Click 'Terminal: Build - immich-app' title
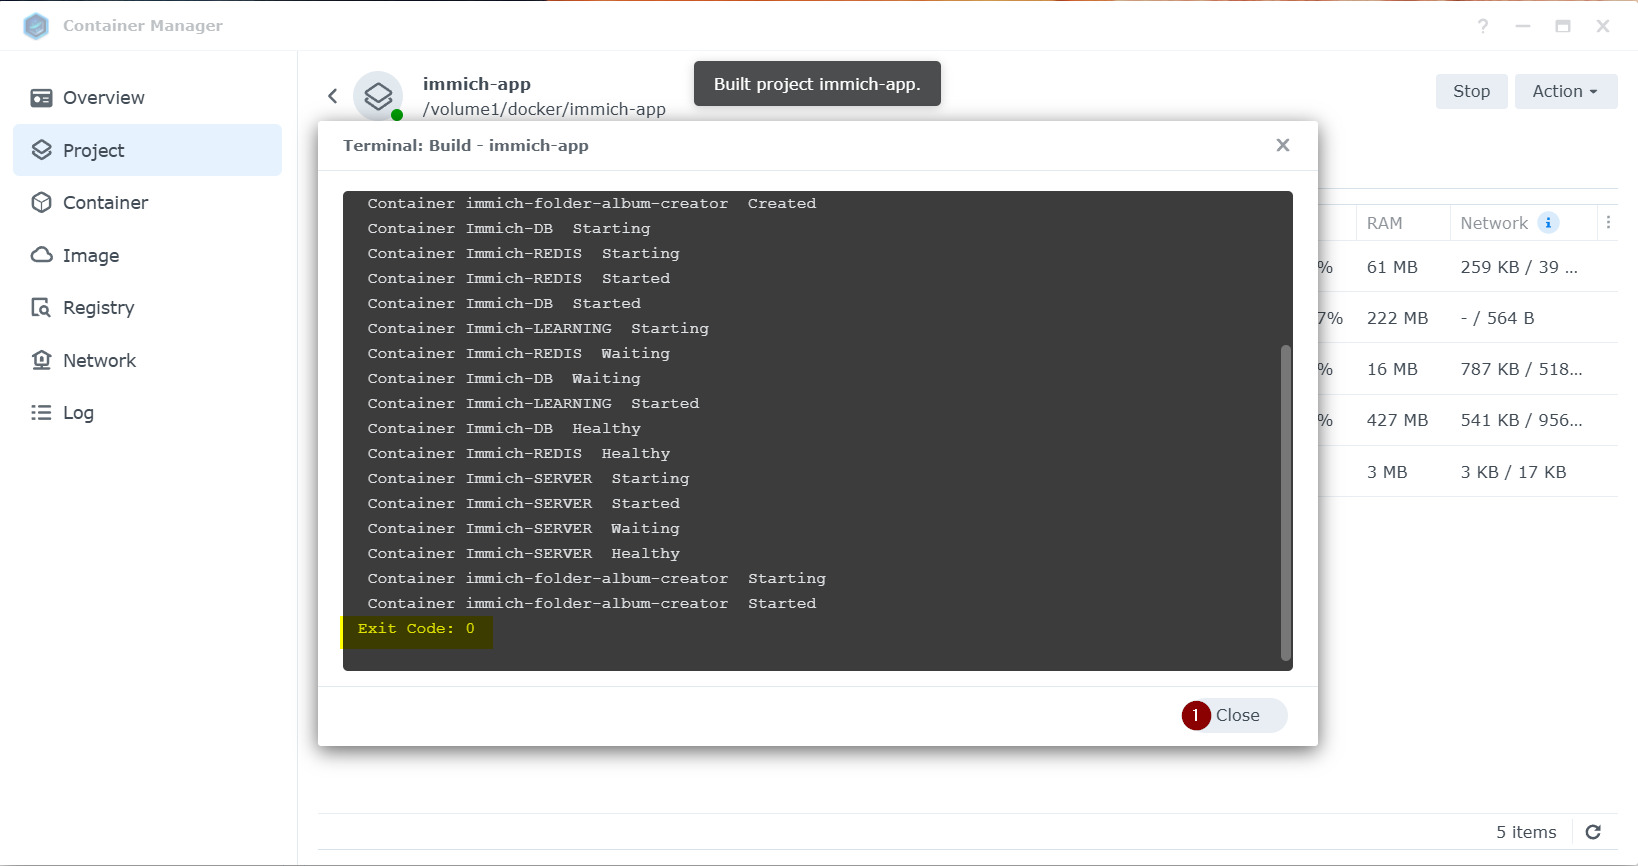Viewport: 1638px width, 866px height. click(466, 146)
